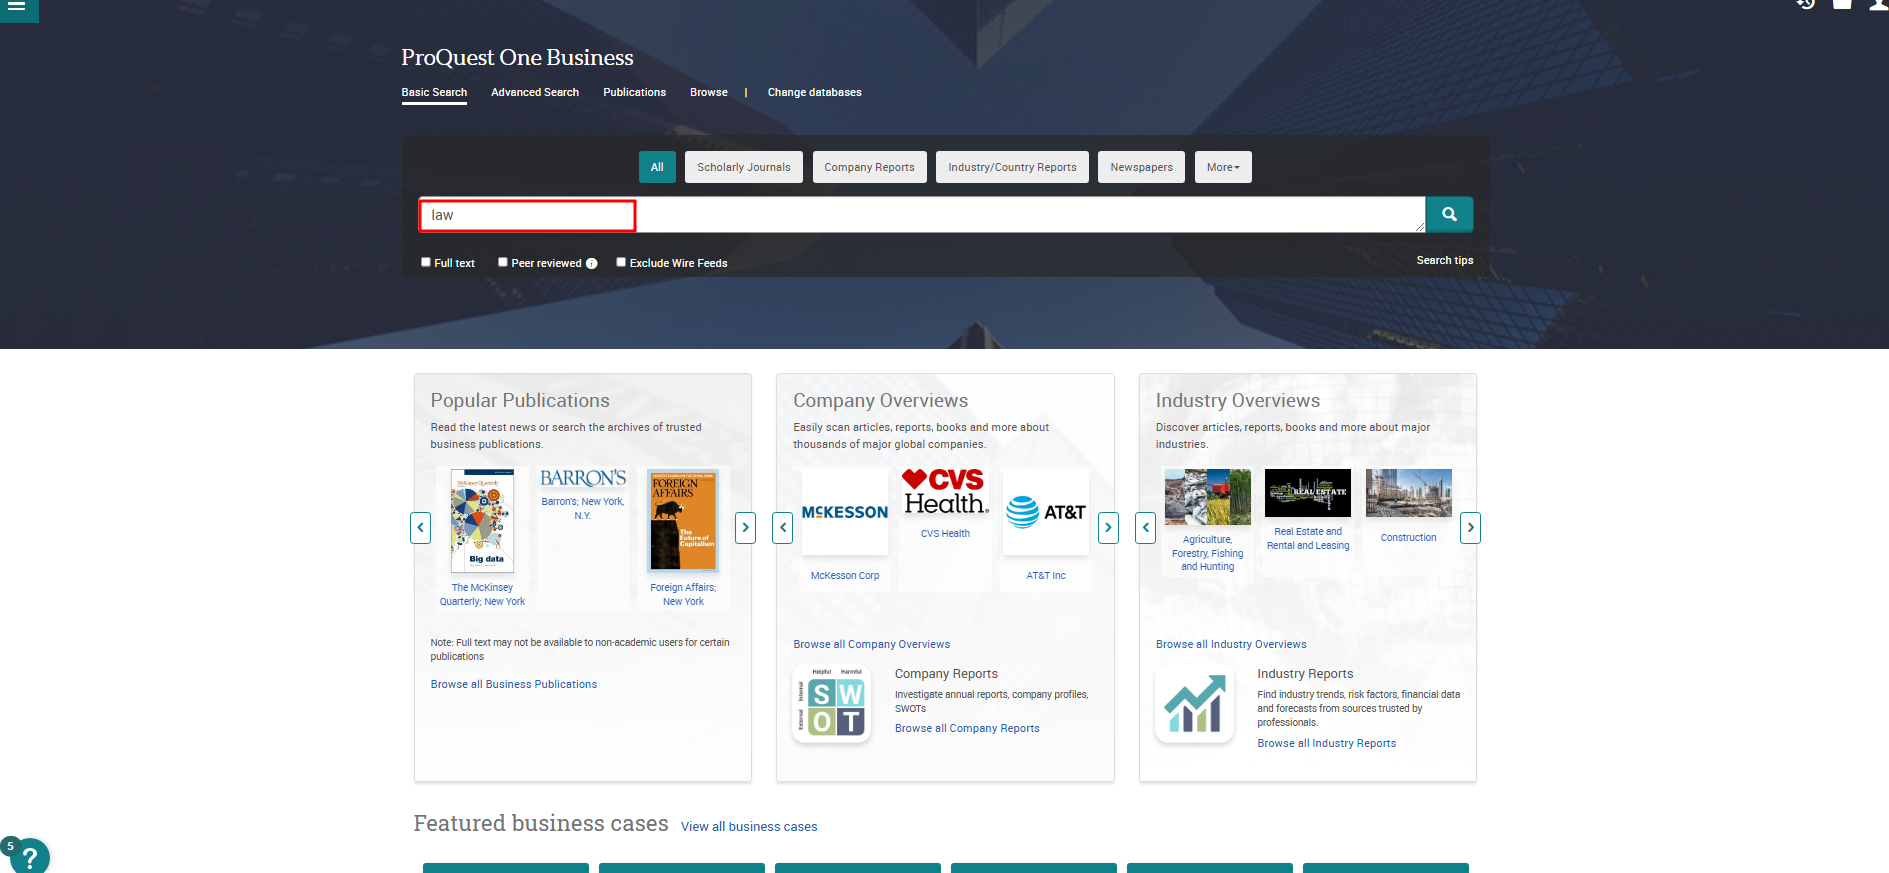Toggle Exclude Wire Feeds checkbox
1889x873 pixels.
621,262
